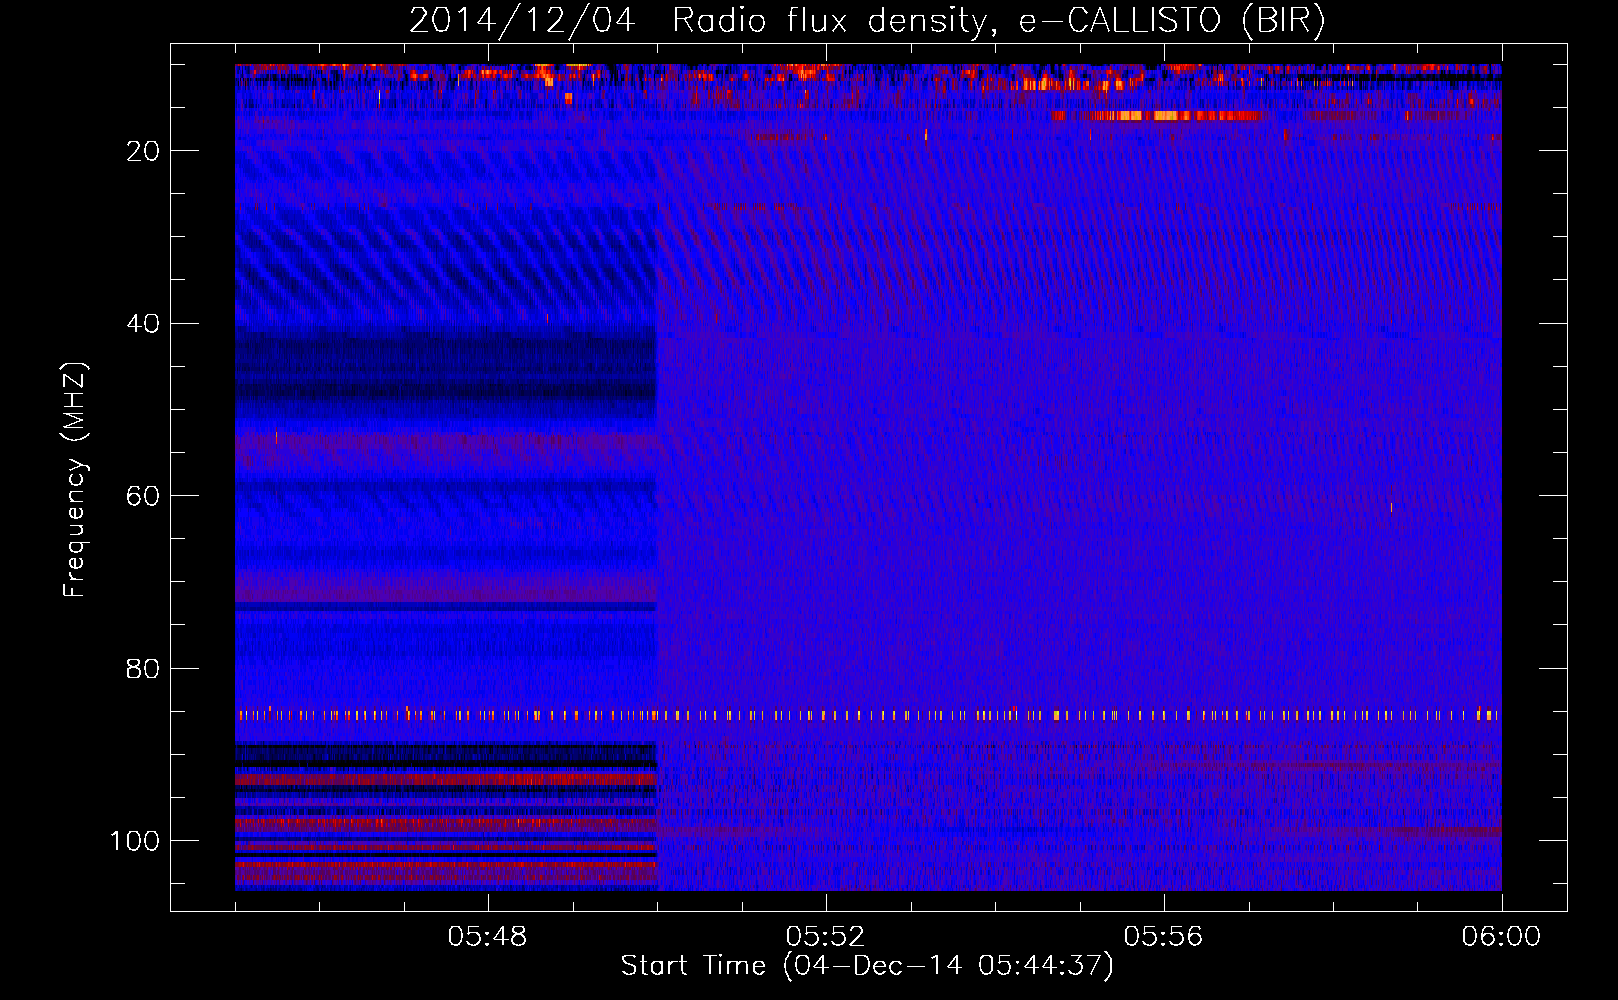Click the '05:48' time tick label

[487, 937]
